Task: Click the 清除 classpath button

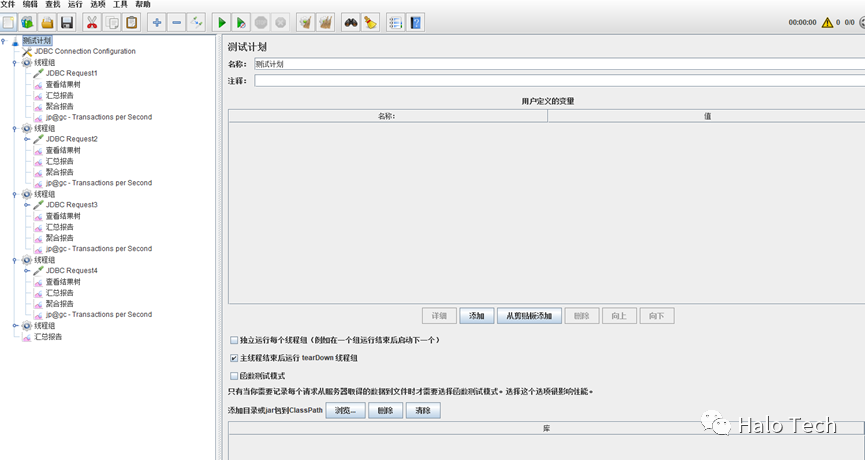Action: coord(423,410)
